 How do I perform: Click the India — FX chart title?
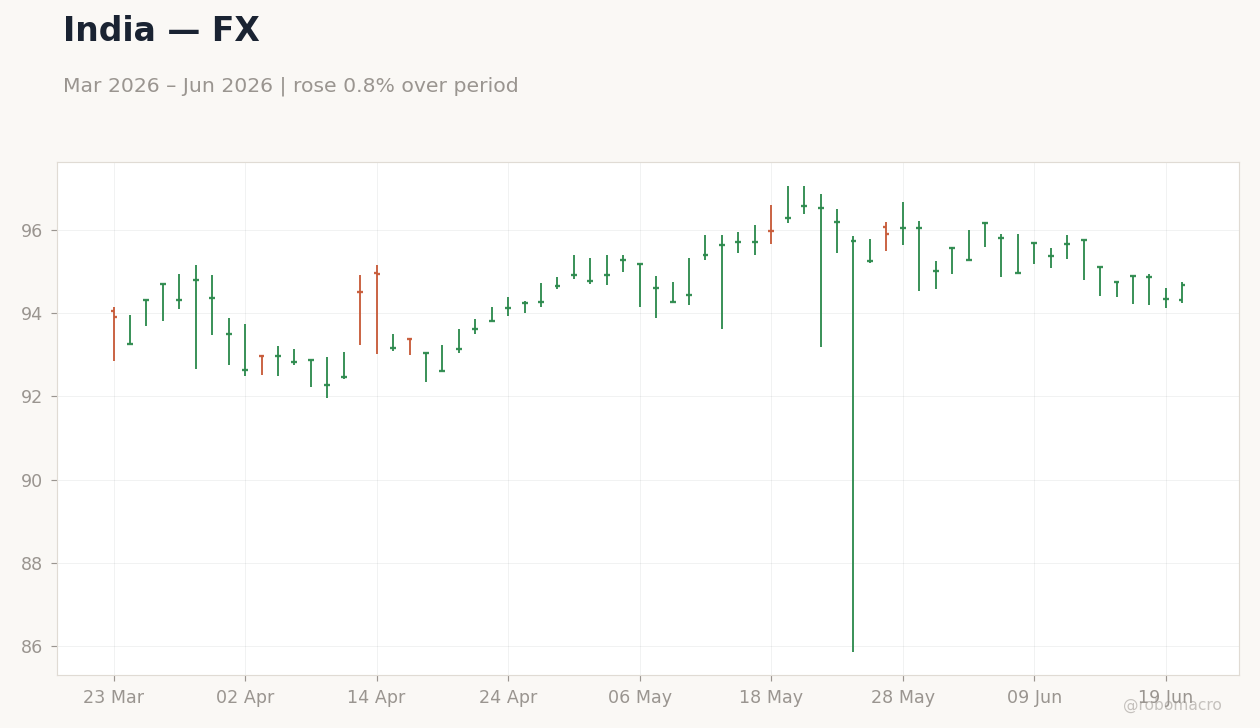[161, 31]
